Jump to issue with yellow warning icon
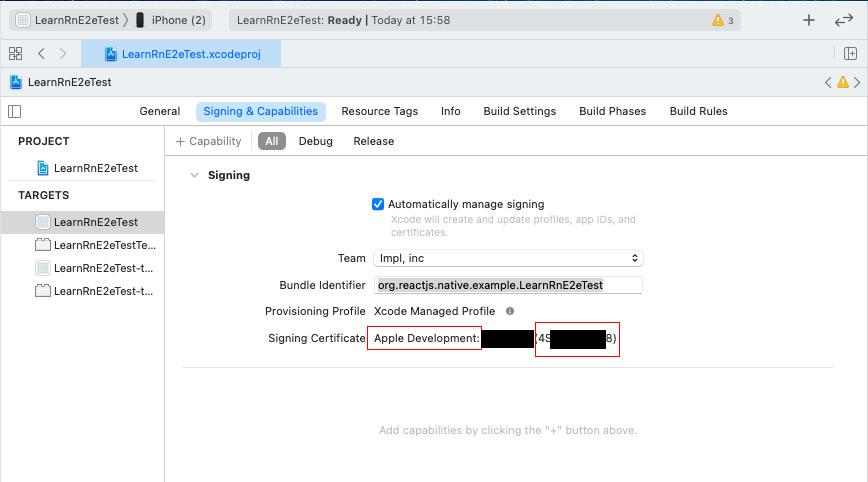This screenshot has width=868, height=482. 843,82
